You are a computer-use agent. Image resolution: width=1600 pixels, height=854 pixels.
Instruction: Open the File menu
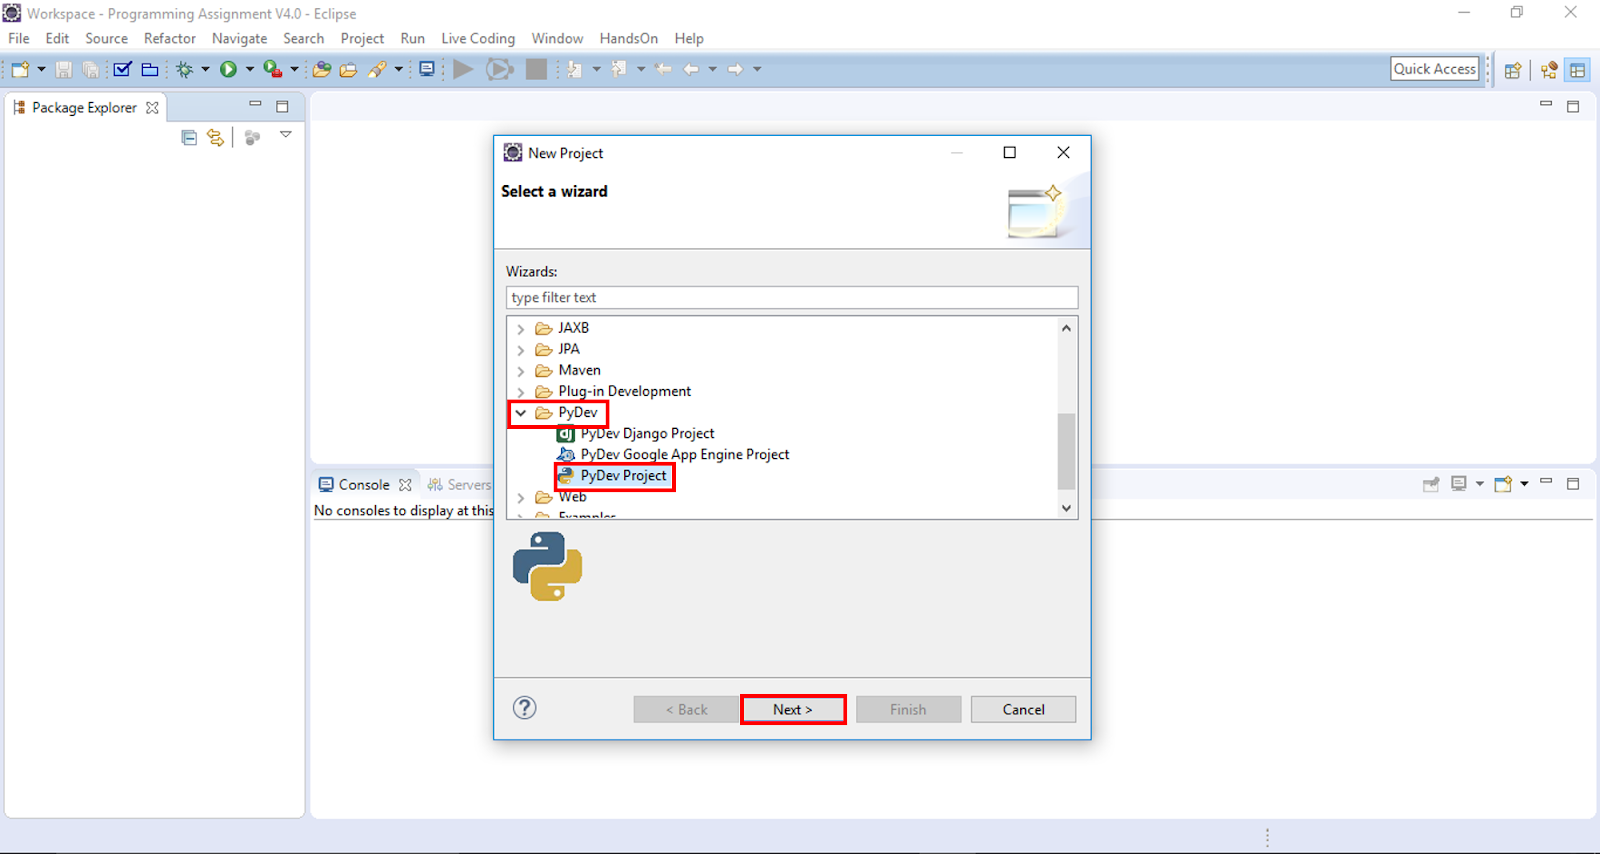click(x=19, y=38)
